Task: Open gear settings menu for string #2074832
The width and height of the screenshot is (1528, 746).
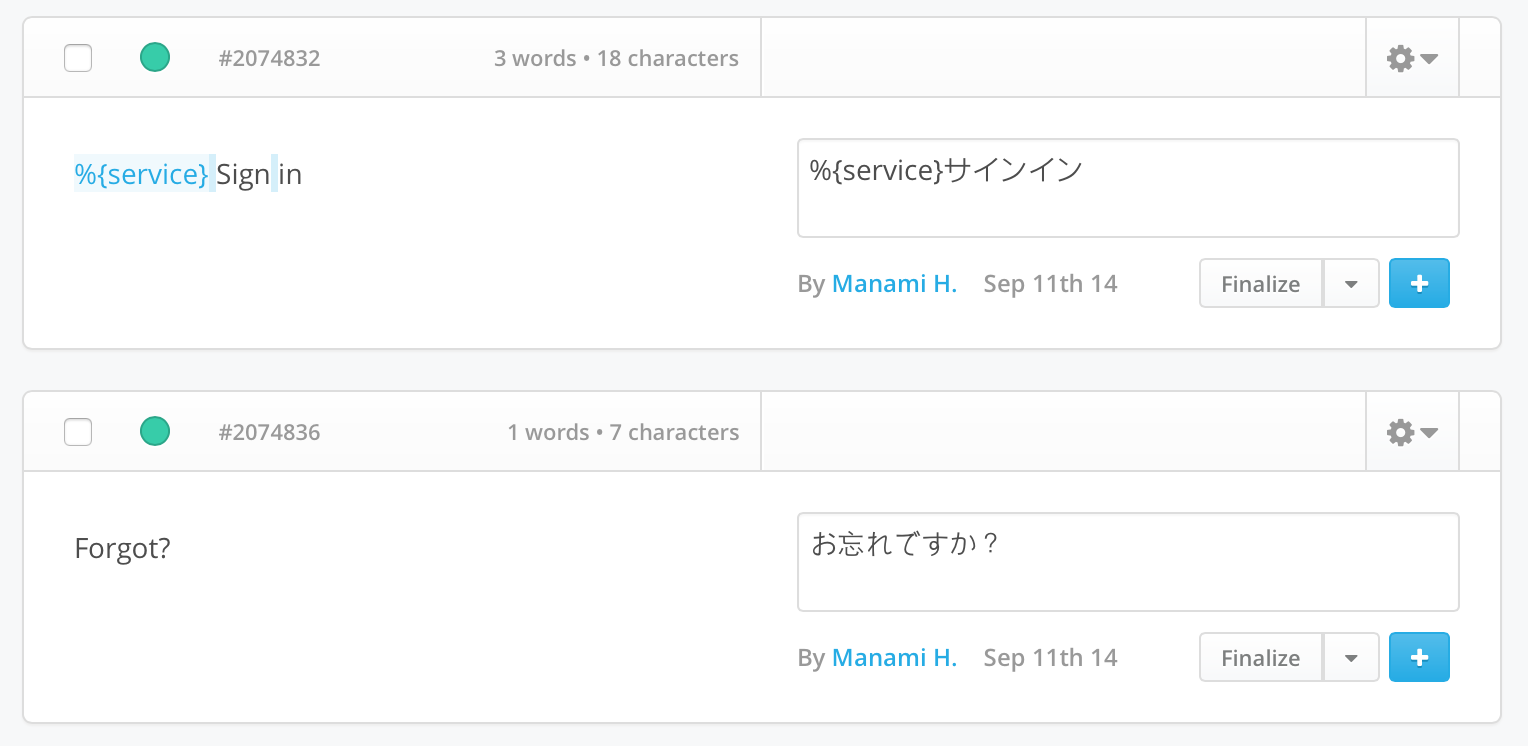Action: (x=1412, y=58)
